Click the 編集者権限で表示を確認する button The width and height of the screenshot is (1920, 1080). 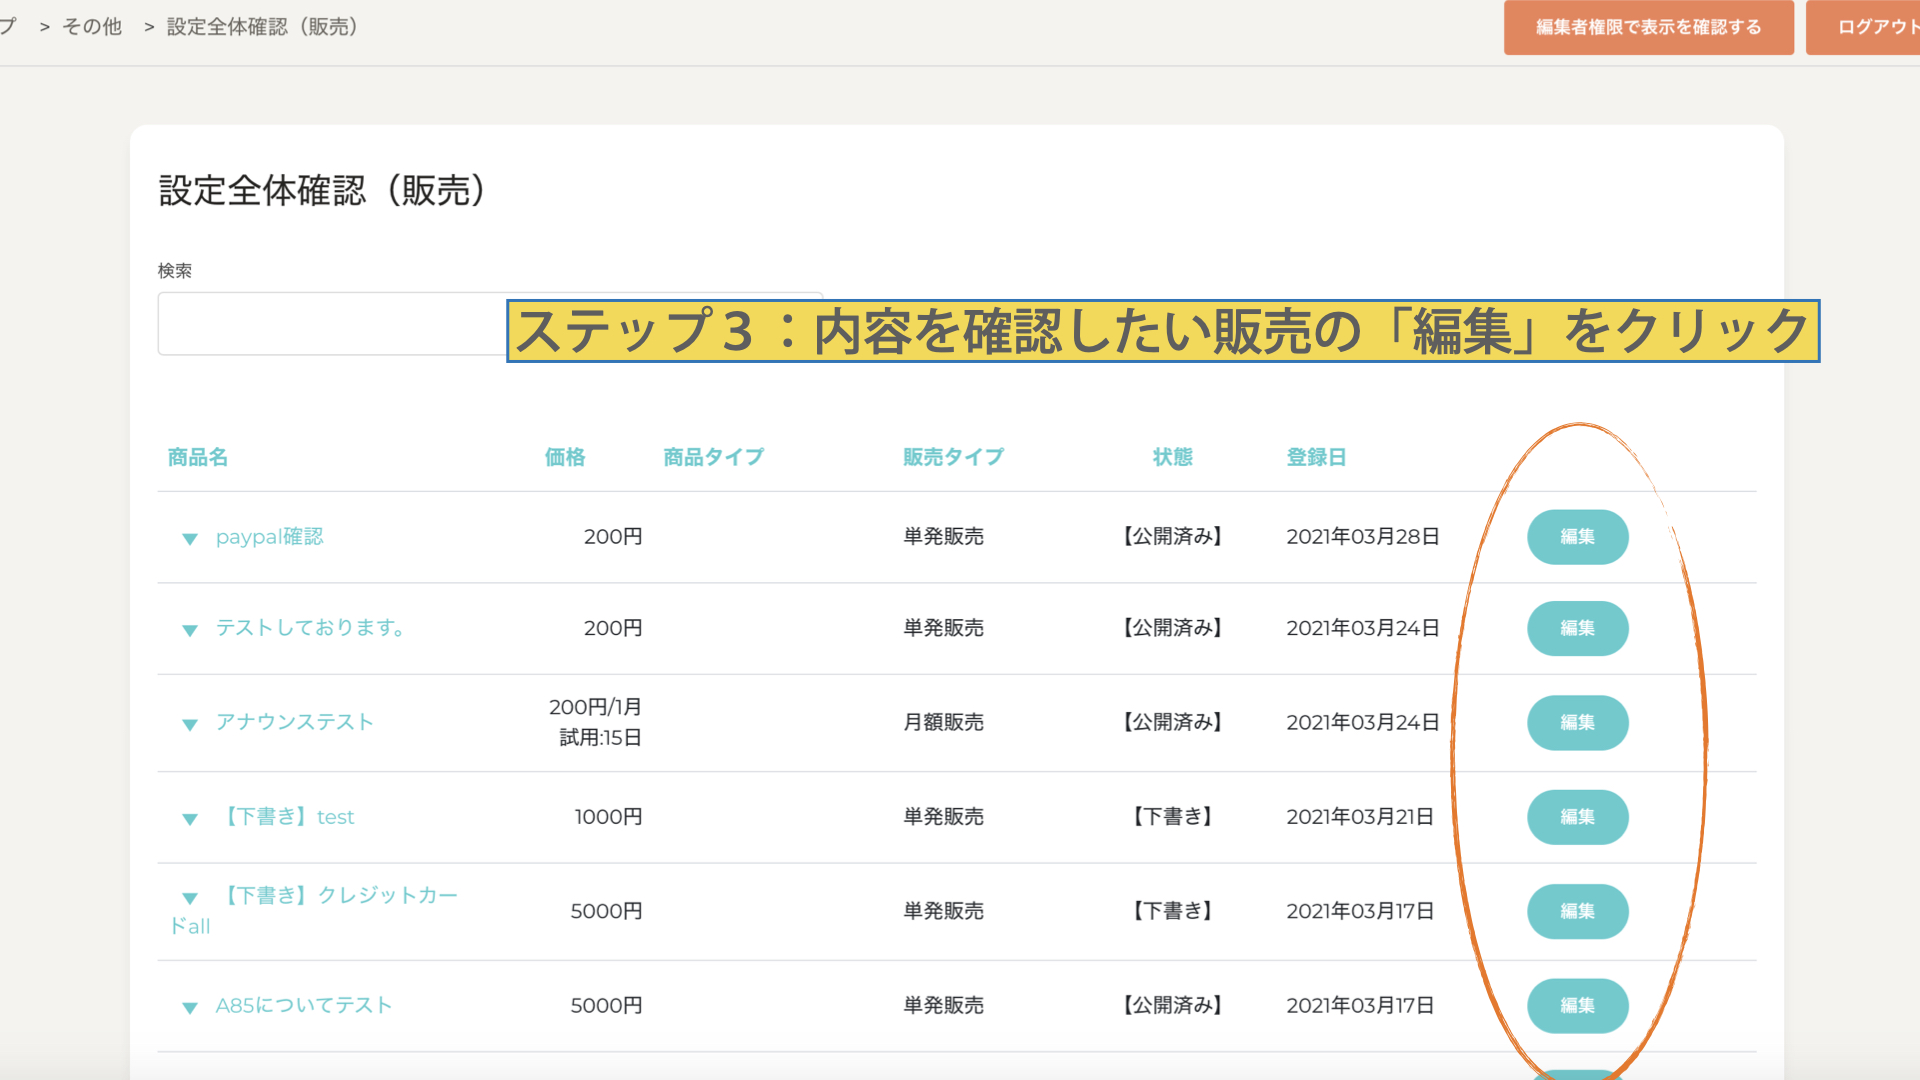point(1648,27)
